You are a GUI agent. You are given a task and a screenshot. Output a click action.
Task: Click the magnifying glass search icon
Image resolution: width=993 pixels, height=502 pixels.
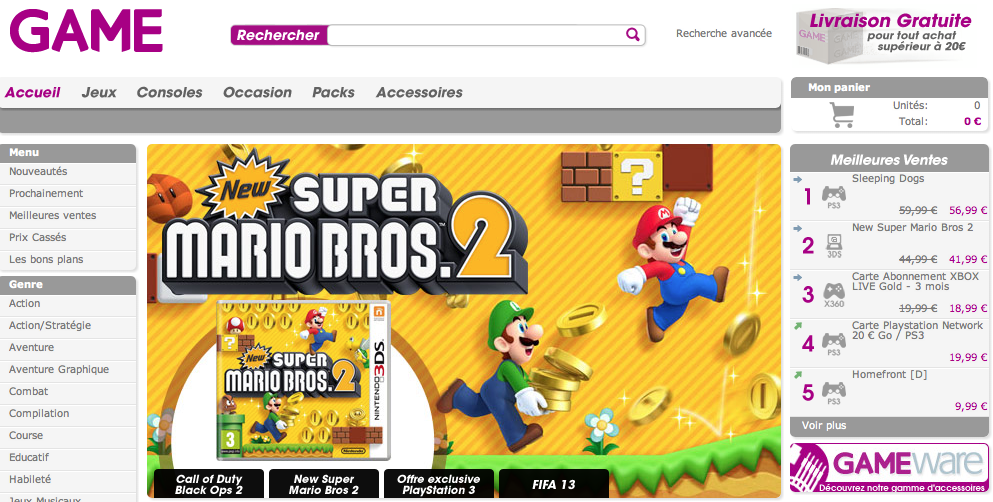[632, 34]
